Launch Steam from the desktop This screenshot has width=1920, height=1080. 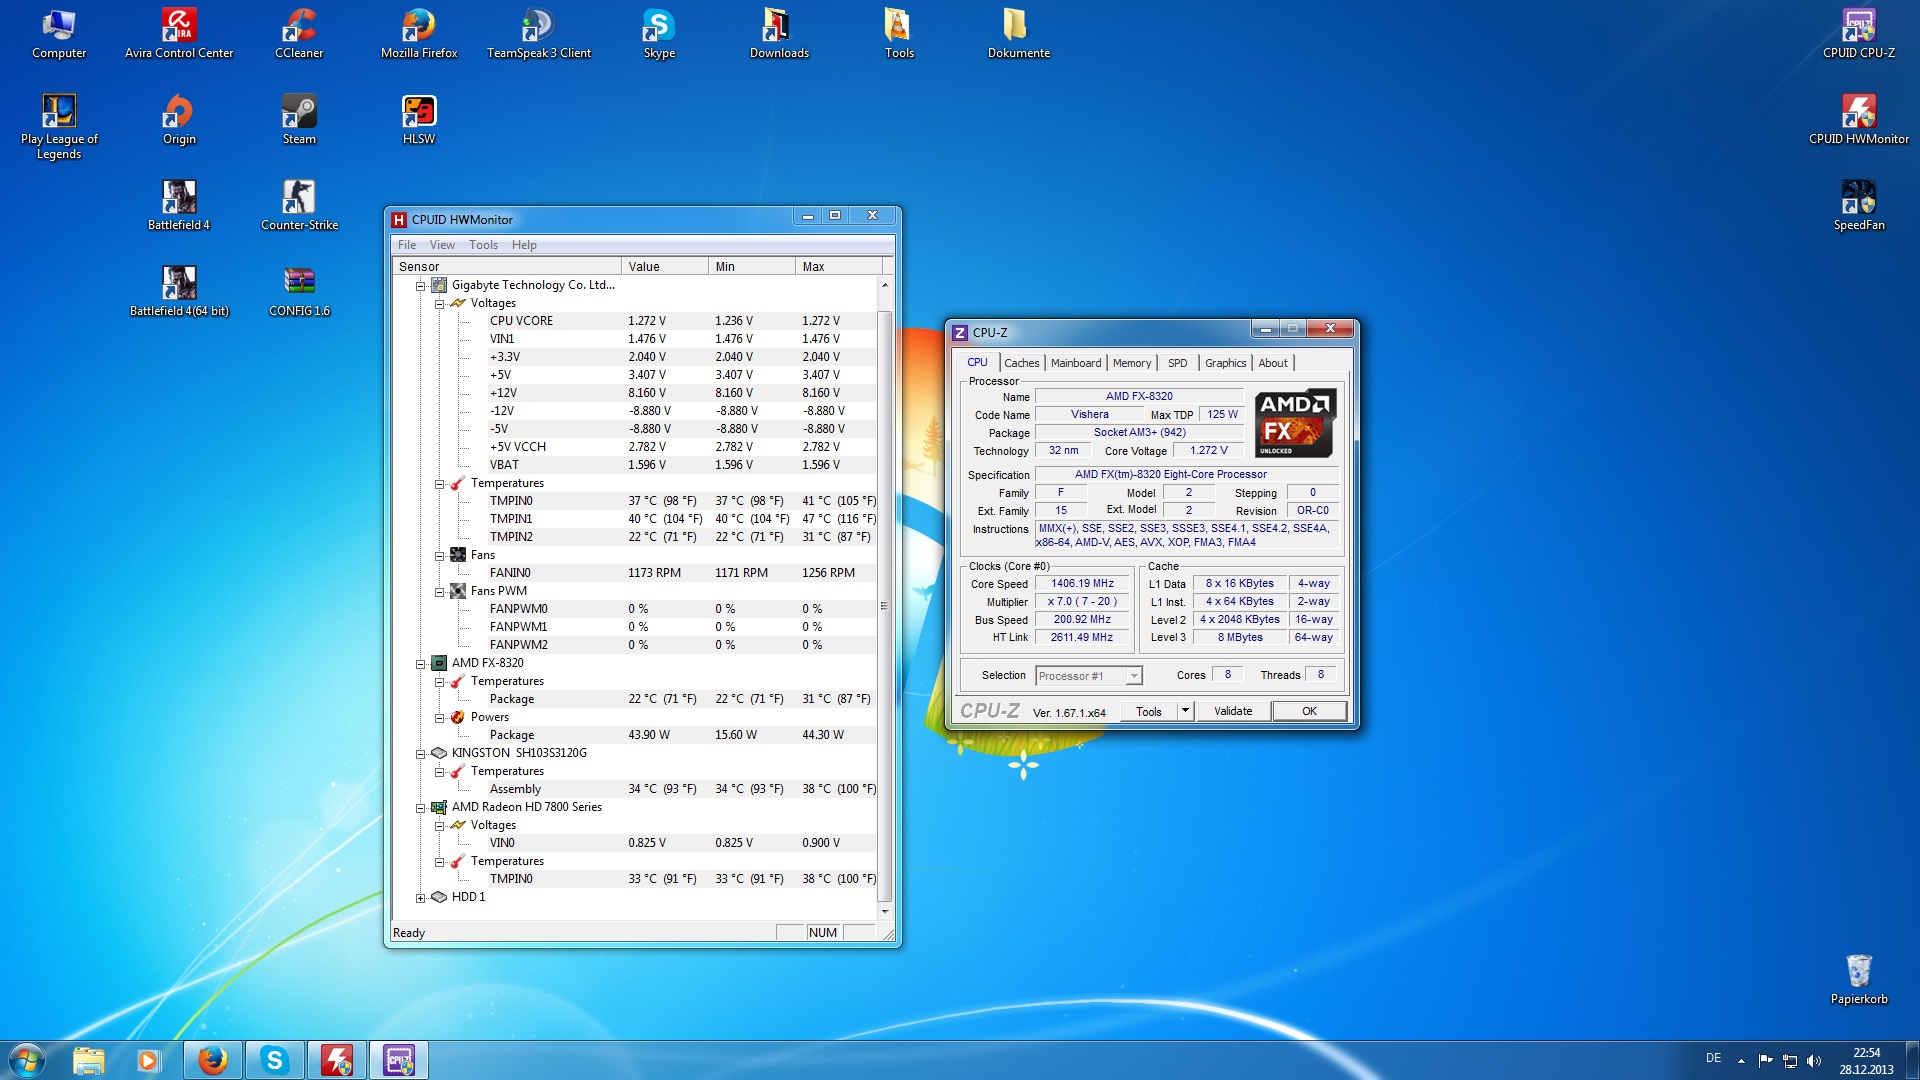pos(299,120)
